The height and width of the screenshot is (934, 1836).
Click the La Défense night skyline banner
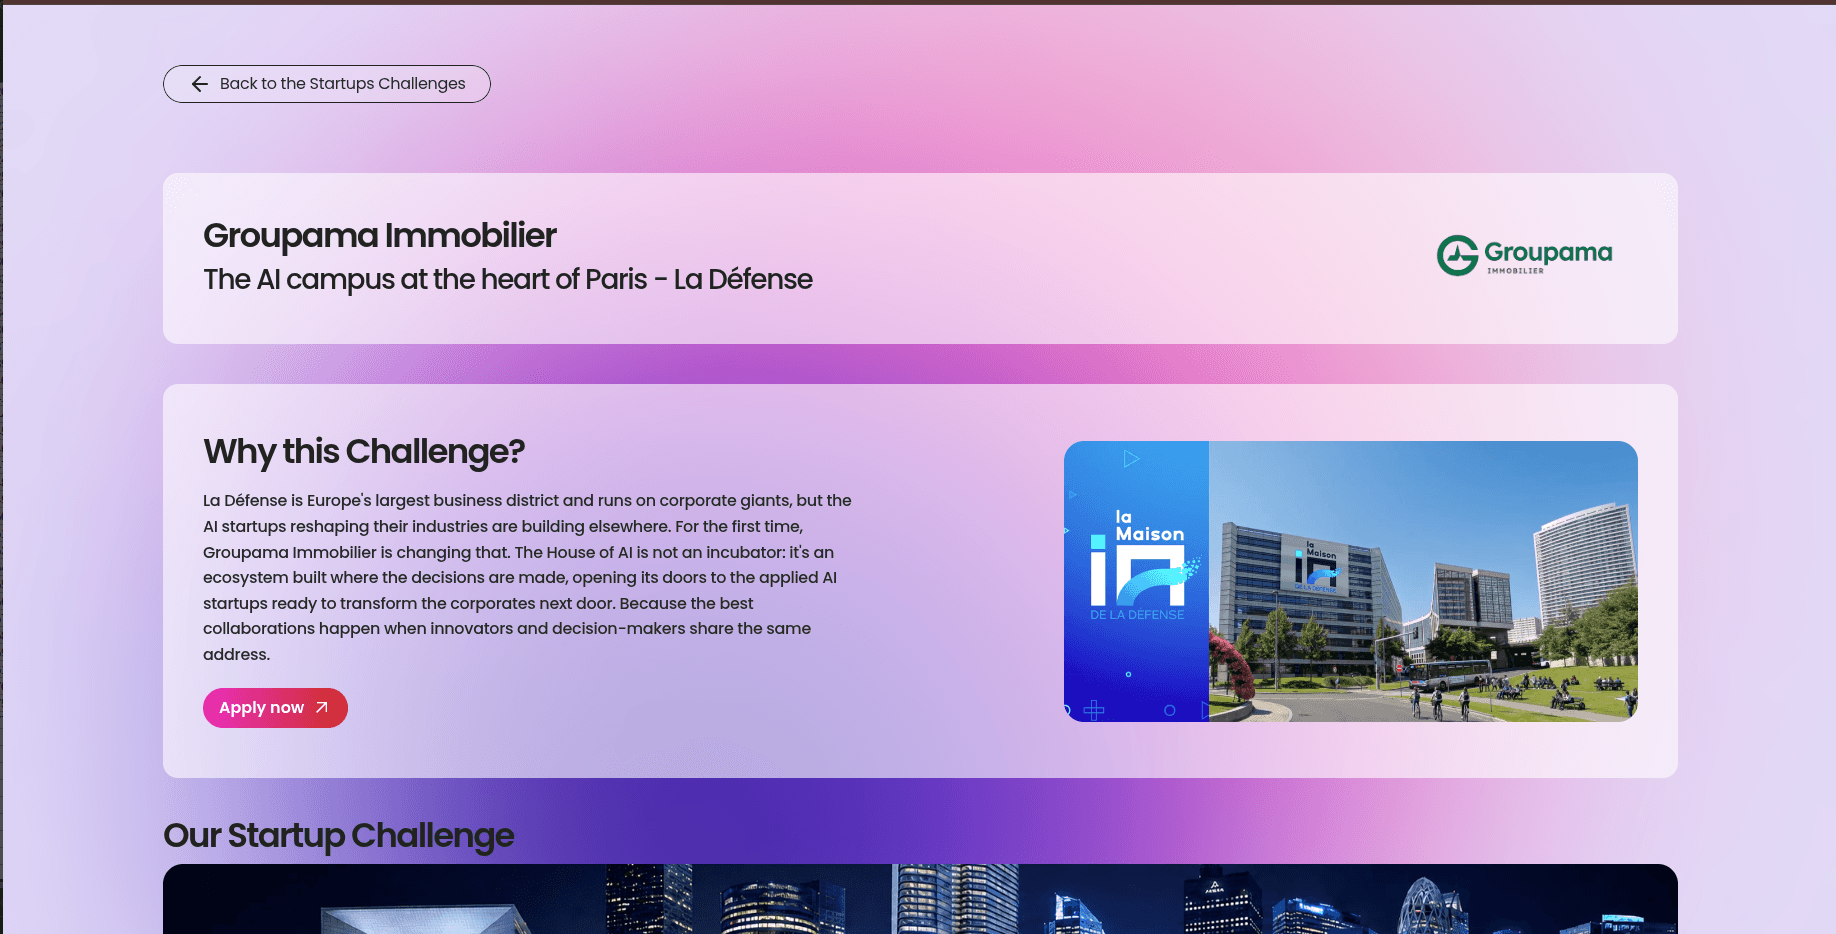click(x=920, y=899)
